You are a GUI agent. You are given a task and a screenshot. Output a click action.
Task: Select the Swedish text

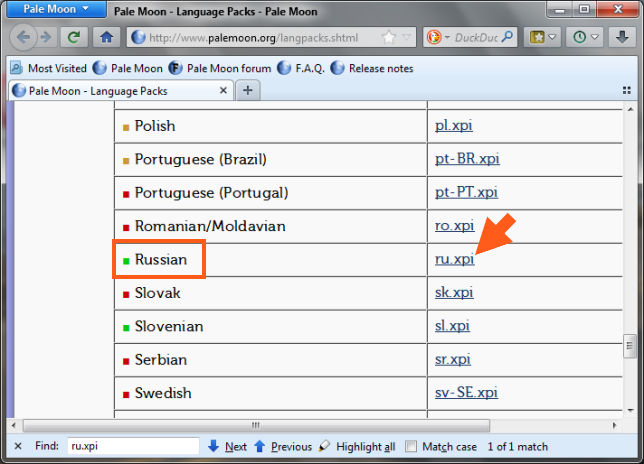[x=163, y=393]
